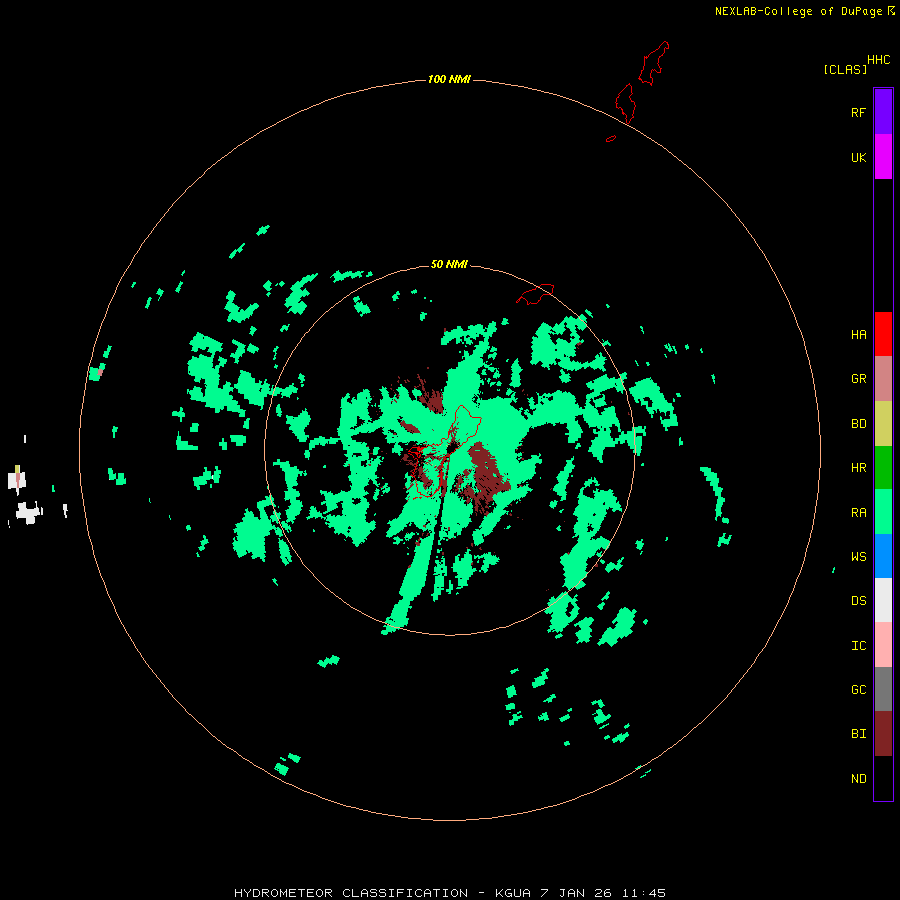This screenshot has height=900, width=900.
Task: Click the HR legend label
Action: 858,468
